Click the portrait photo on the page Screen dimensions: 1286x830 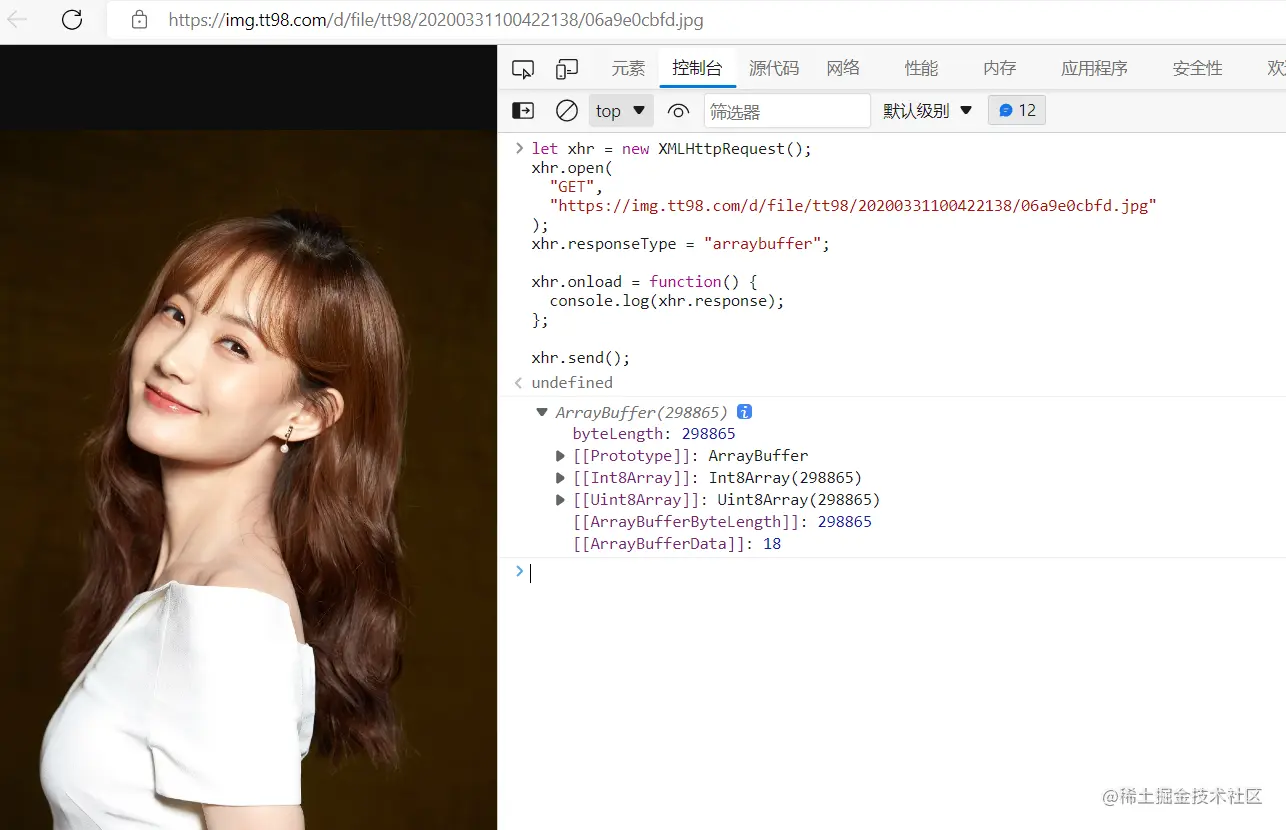[248, 480]
